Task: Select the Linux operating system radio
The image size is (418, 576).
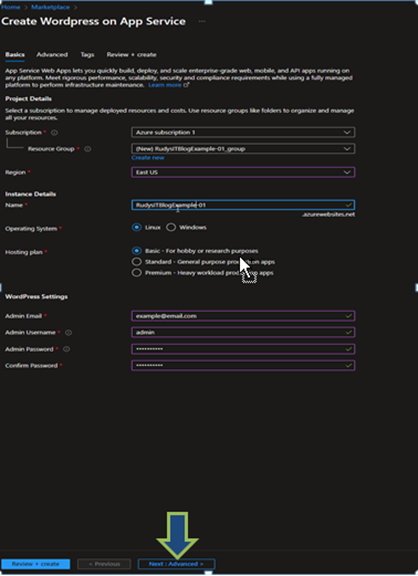Action: (137, 227)
